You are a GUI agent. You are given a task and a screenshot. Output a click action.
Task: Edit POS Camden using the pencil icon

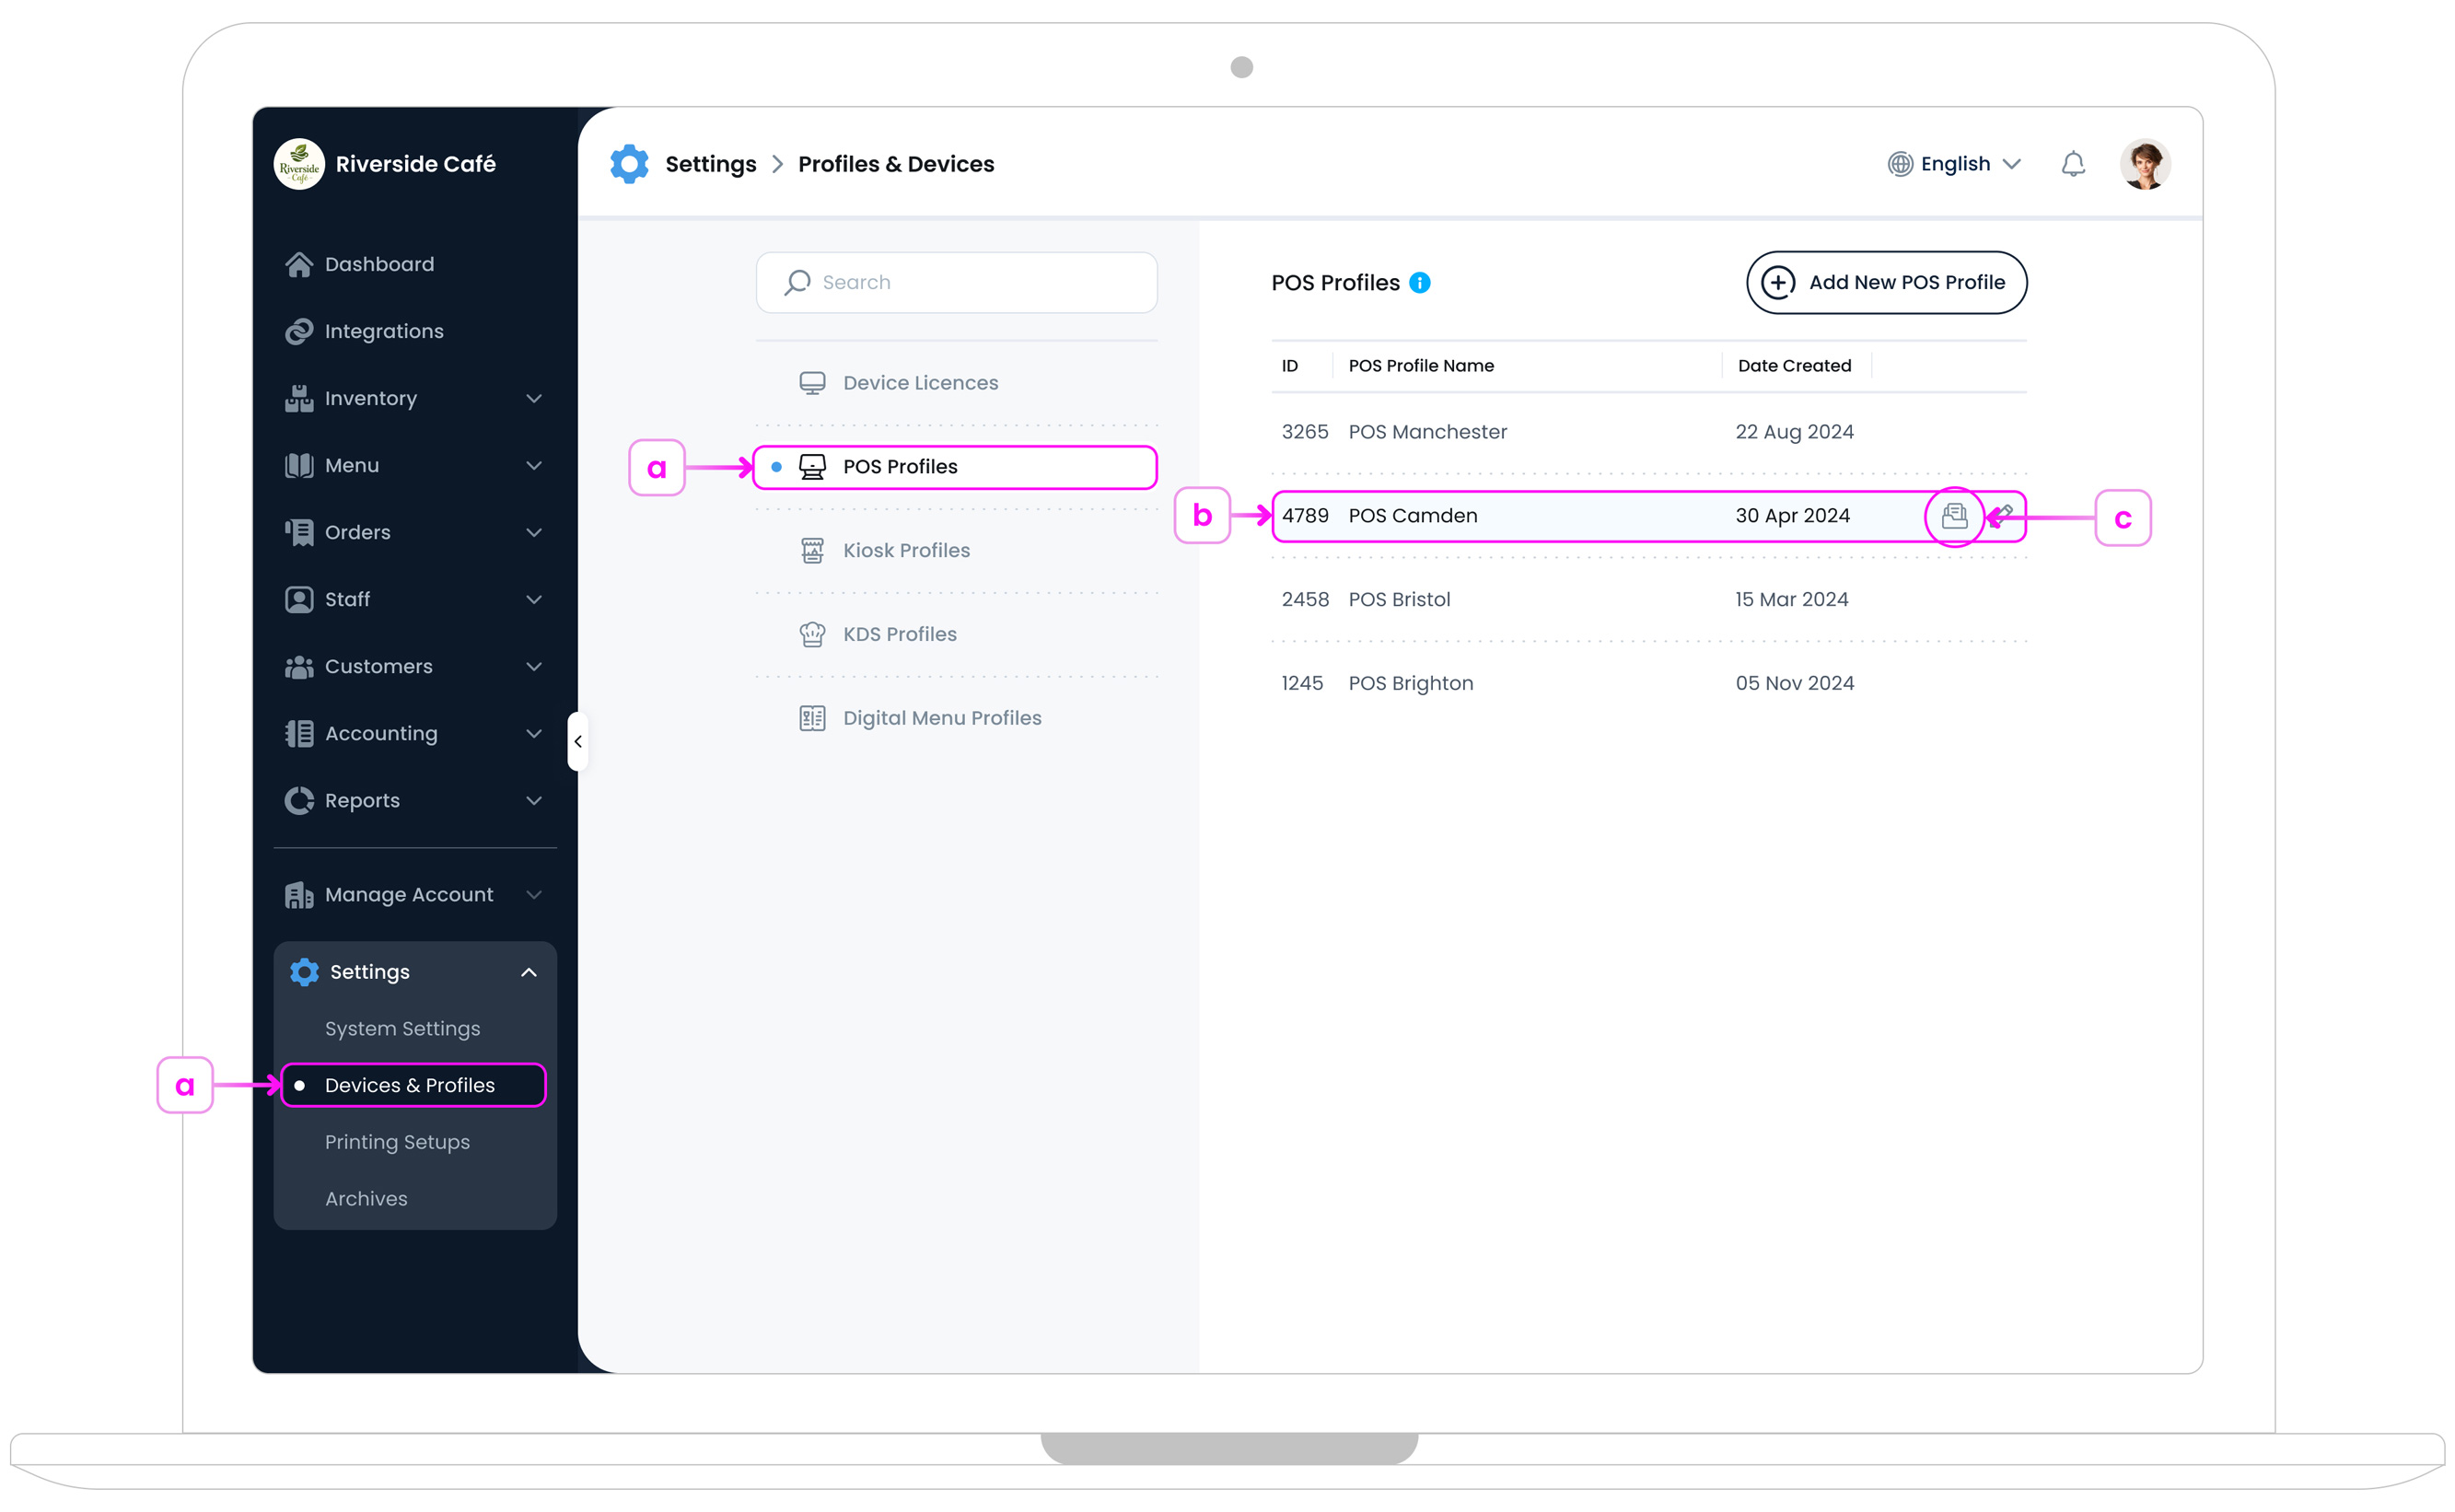click(2004, 516)
